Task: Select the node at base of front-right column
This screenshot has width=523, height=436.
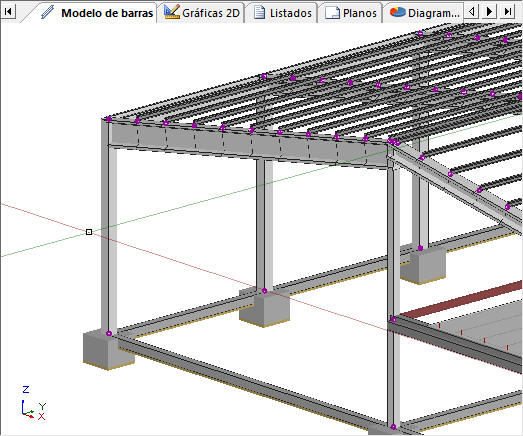Action: (x=393, y=427)
